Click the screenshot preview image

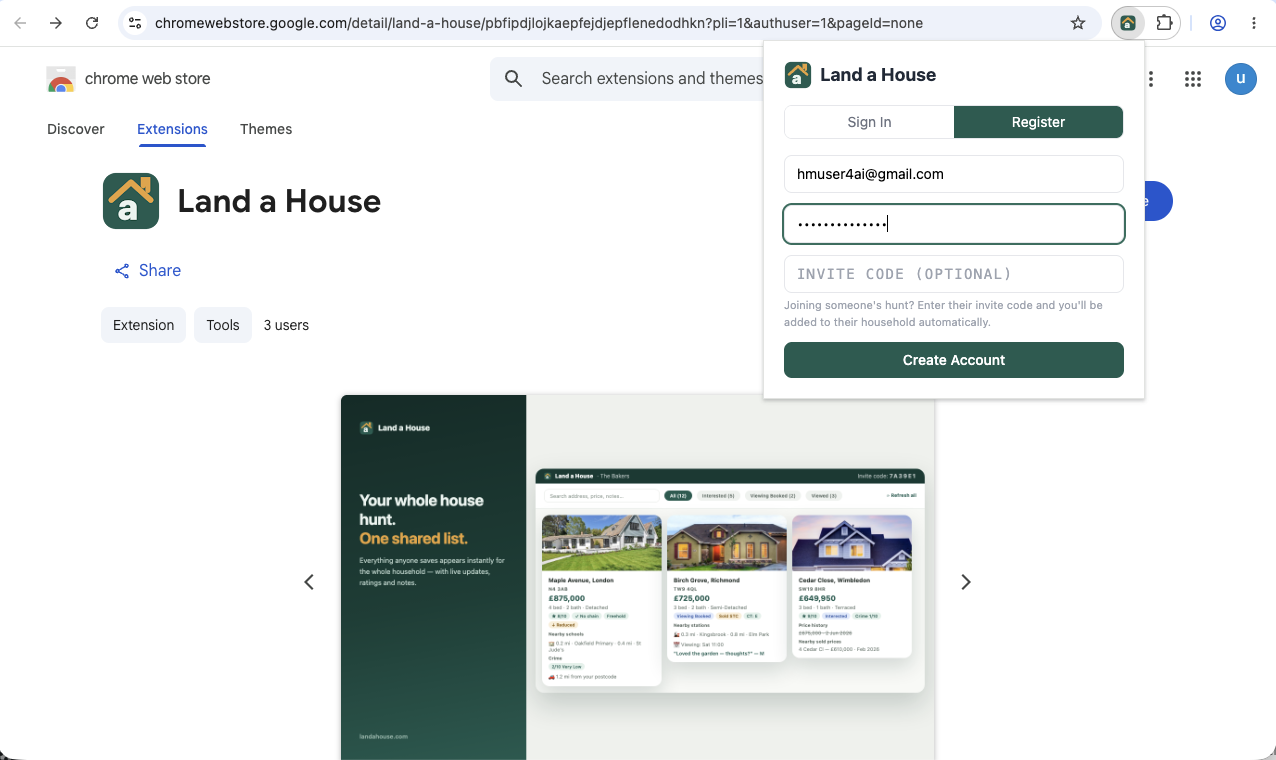(x=638, y=577)
